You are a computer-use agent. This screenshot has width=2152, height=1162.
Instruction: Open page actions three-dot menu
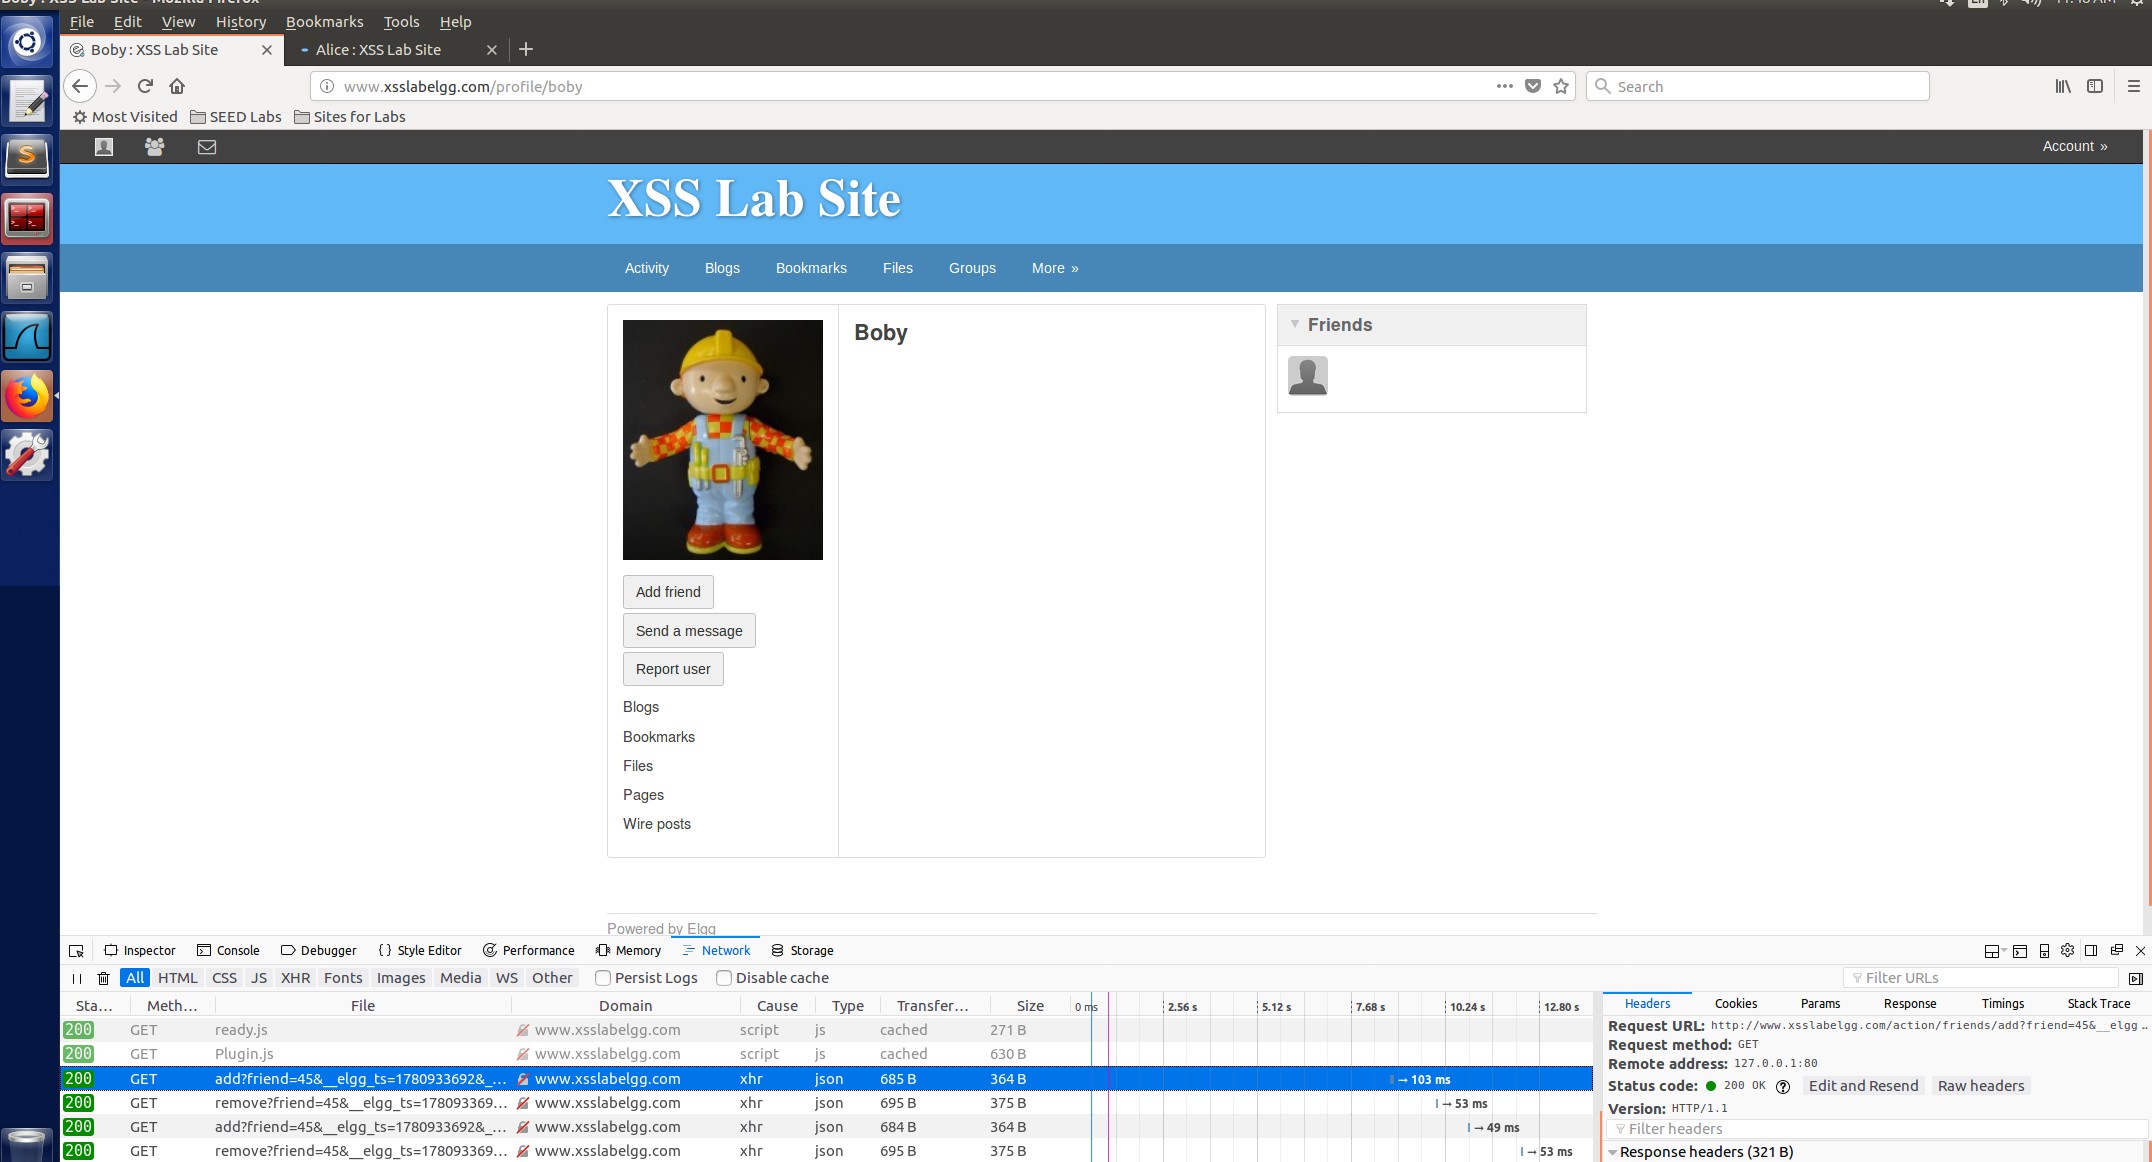1504,86
